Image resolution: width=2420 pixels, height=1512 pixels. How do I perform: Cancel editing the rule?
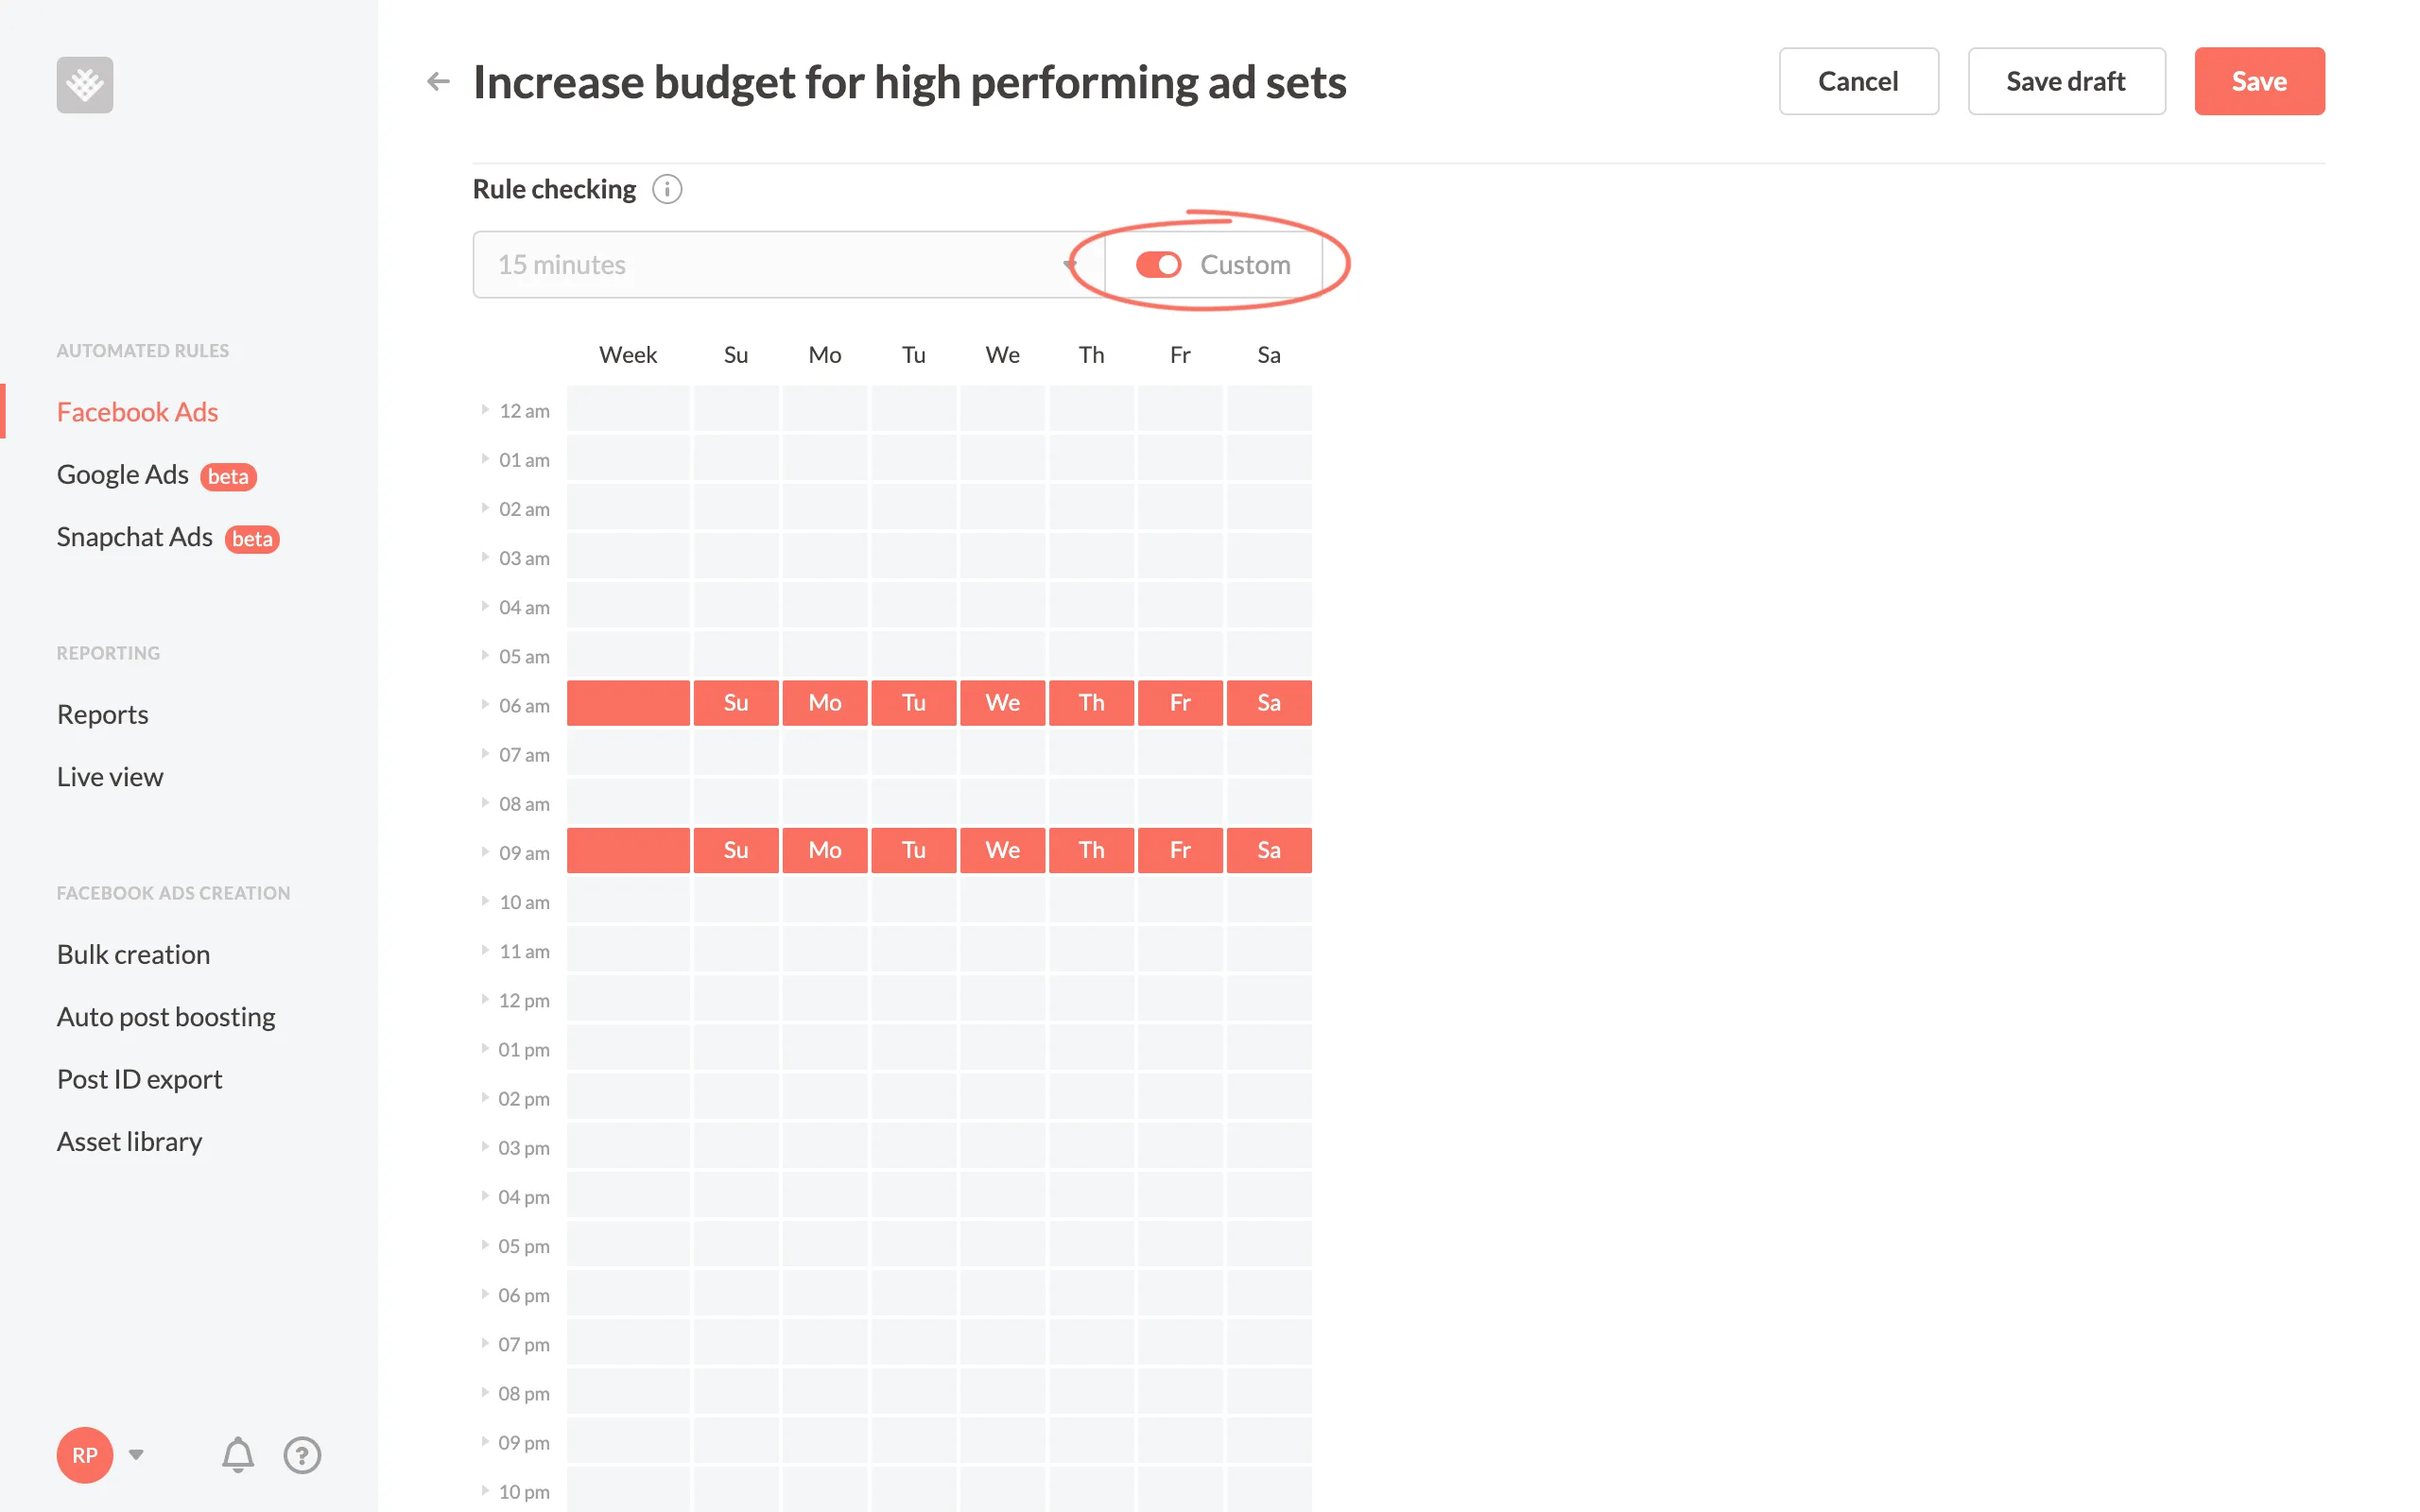tap(1858, 81)
